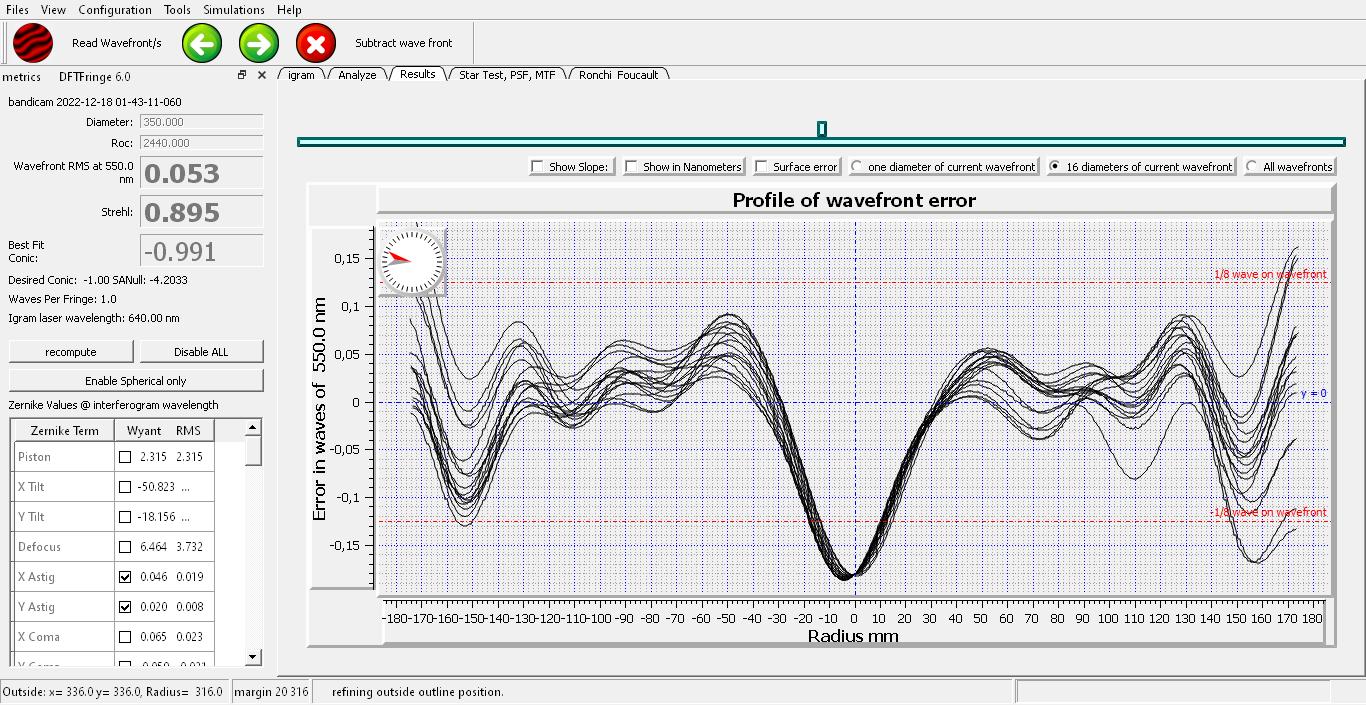Uncheck the X Astig Zernike term
The width and height of the screenshot is (1366, 705).
125,577
